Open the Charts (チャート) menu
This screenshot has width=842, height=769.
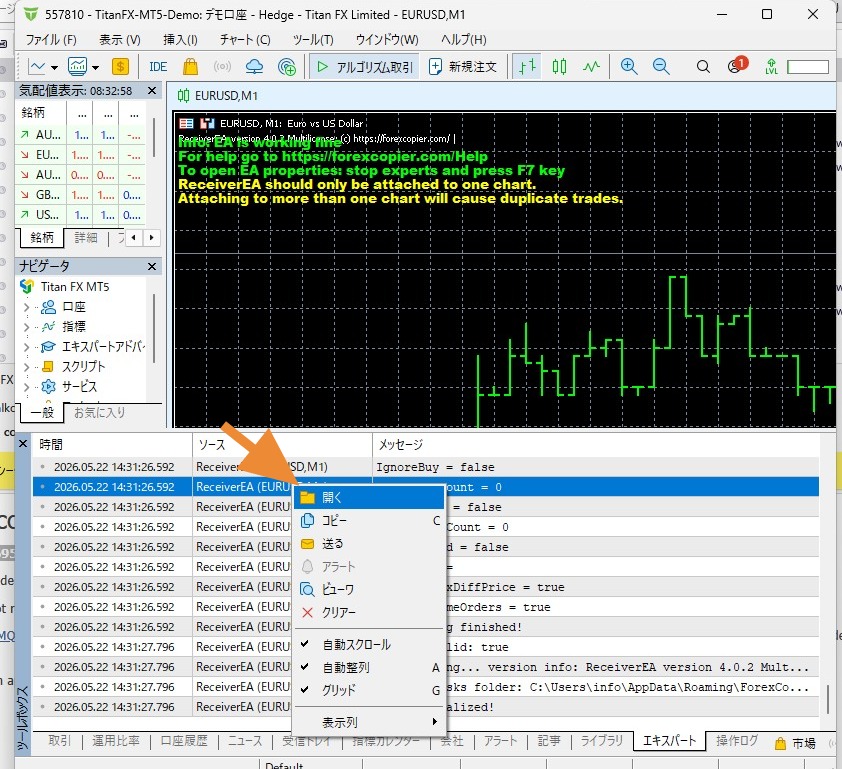(x=245, y=40)
